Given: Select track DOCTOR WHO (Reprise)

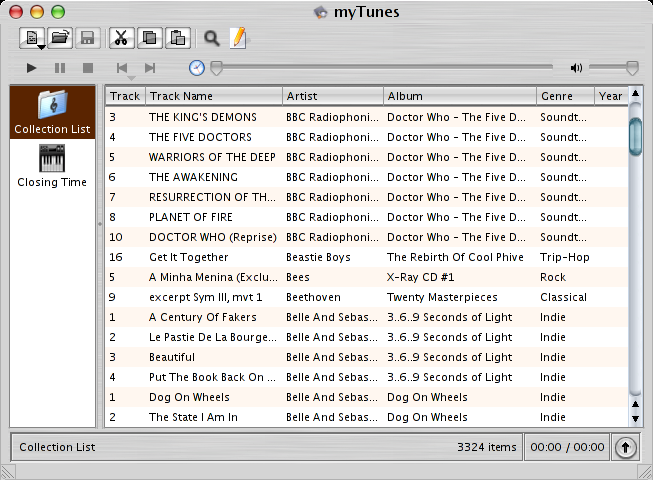Looking at the screenshot, I should tap(366, 237).
